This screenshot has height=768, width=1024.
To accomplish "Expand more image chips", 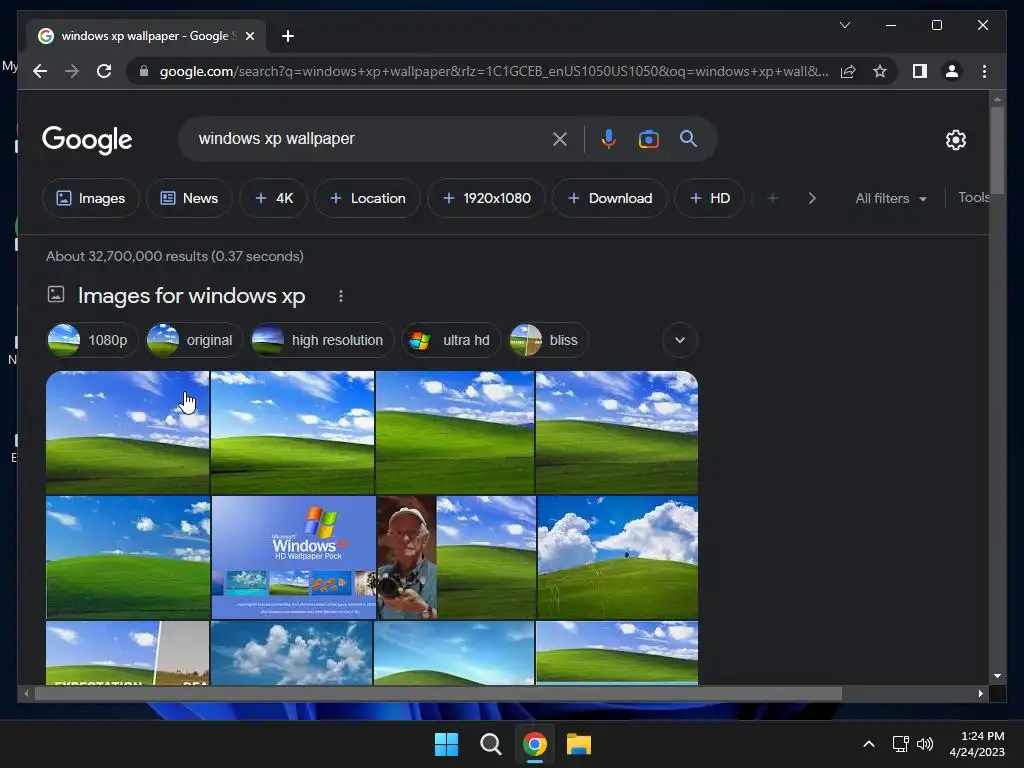I will coord(679,340).
